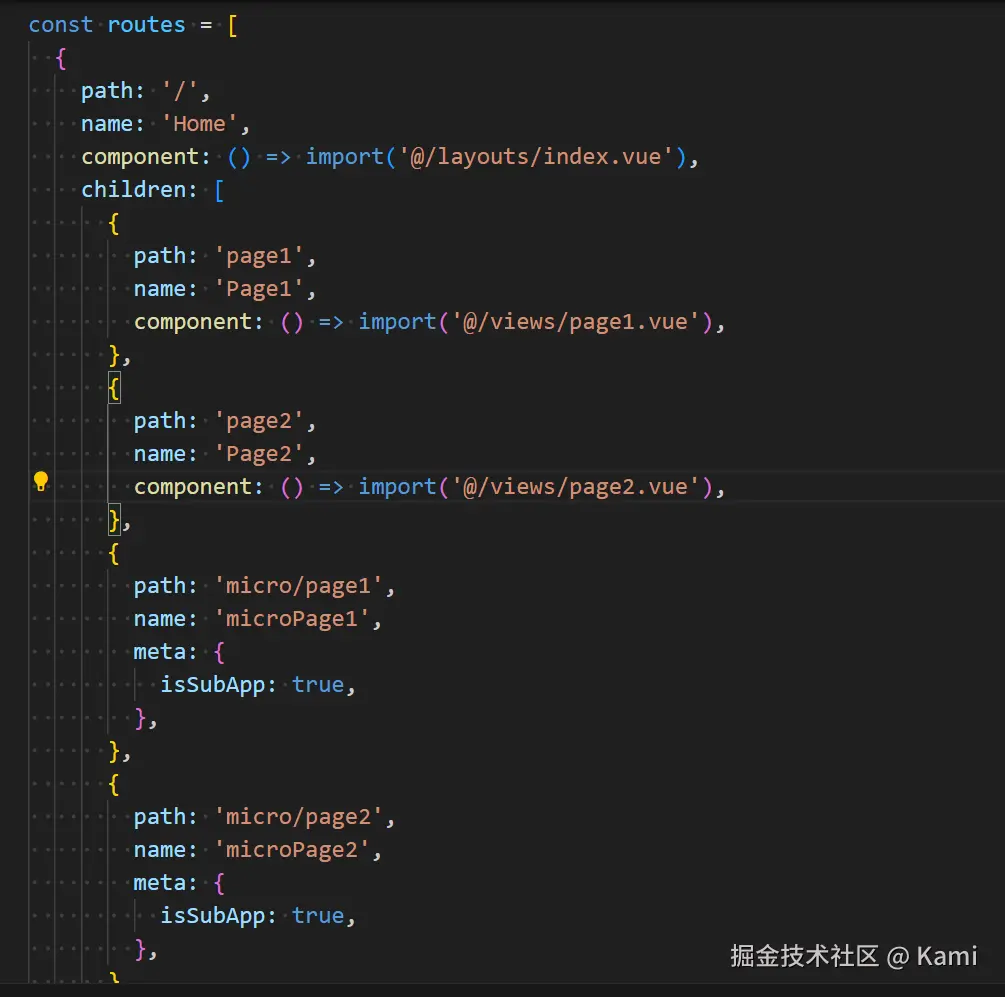1005x997 pixels.
Task: Click the name value 'Page2'
Action: 259,454
